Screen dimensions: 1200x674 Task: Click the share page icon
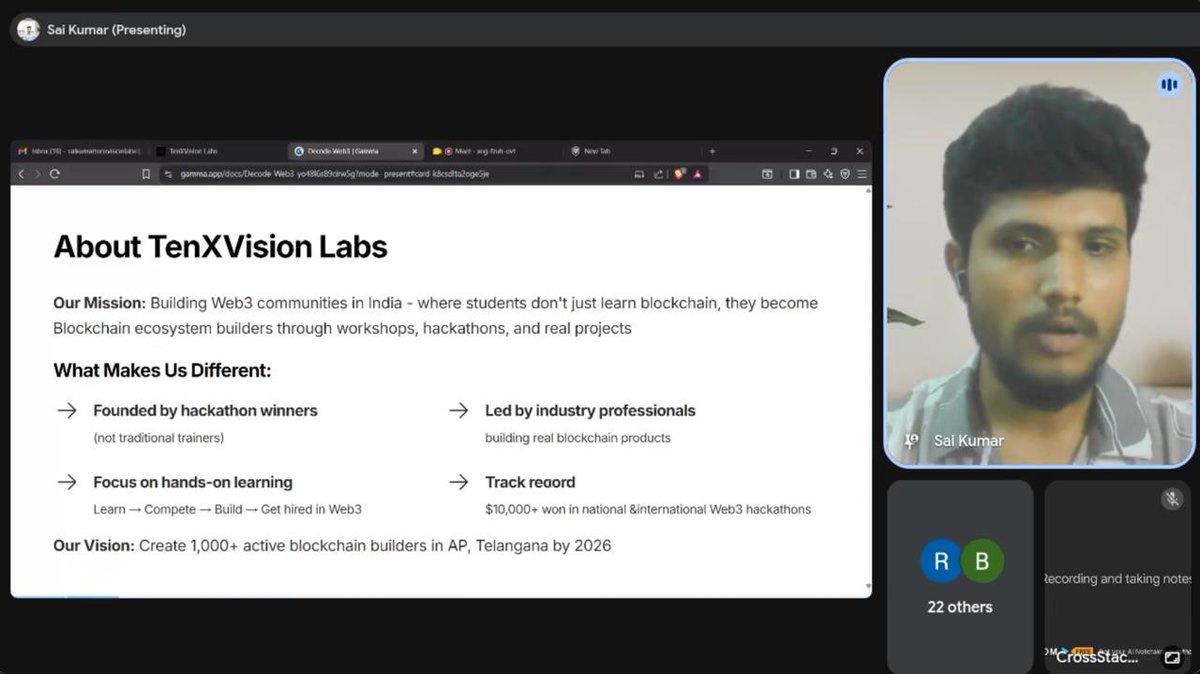(659, 174)
